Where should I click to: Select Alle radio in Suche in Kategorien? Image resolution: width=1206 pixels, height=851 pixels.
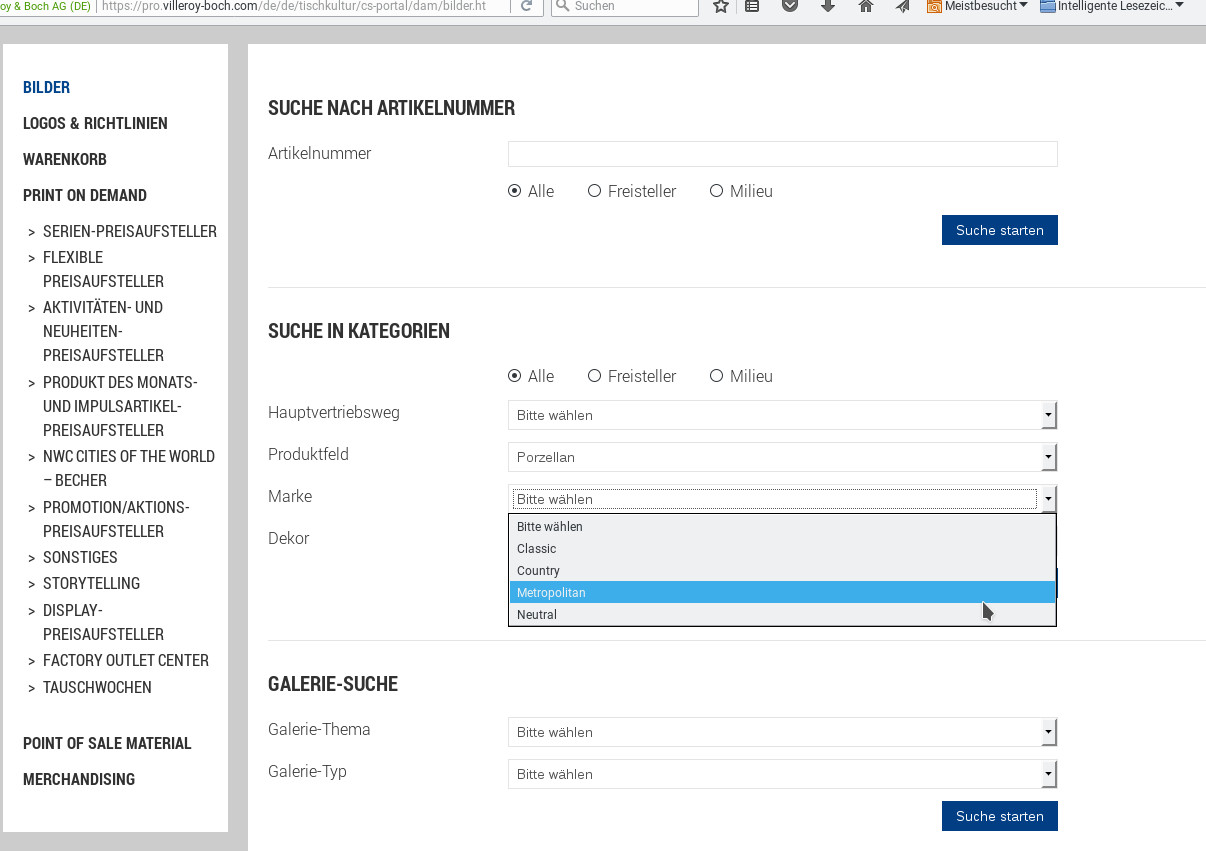coord(515,376)
